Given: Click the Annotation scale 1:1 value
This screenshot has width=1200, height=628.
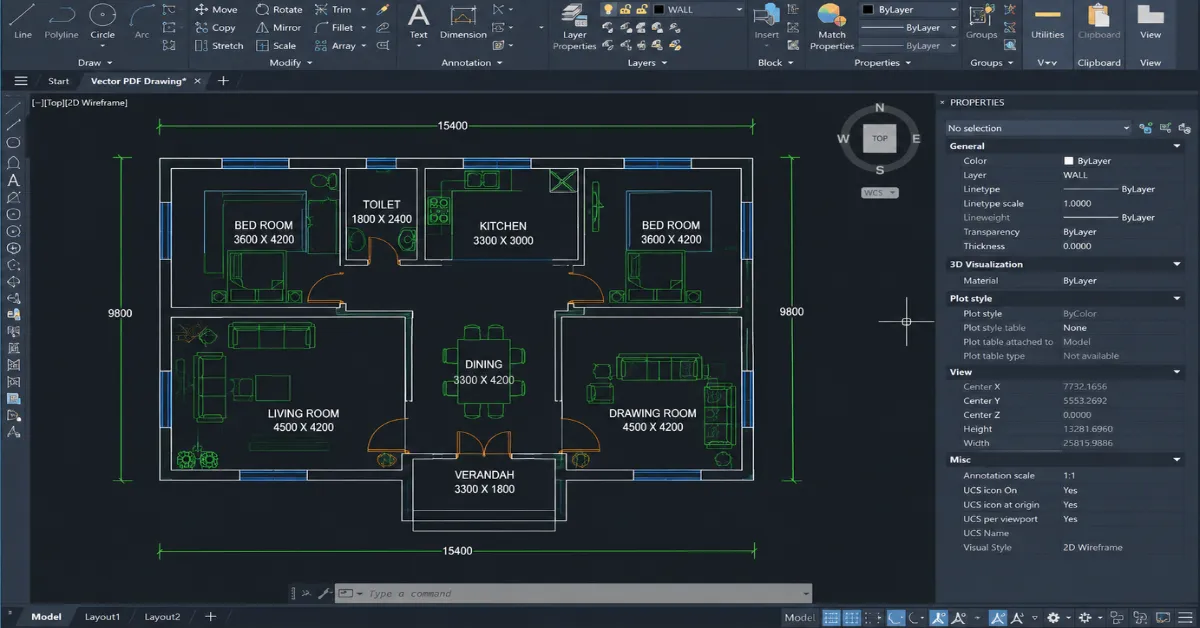Looking at the screenshot, I should (x=1069, y=476).
